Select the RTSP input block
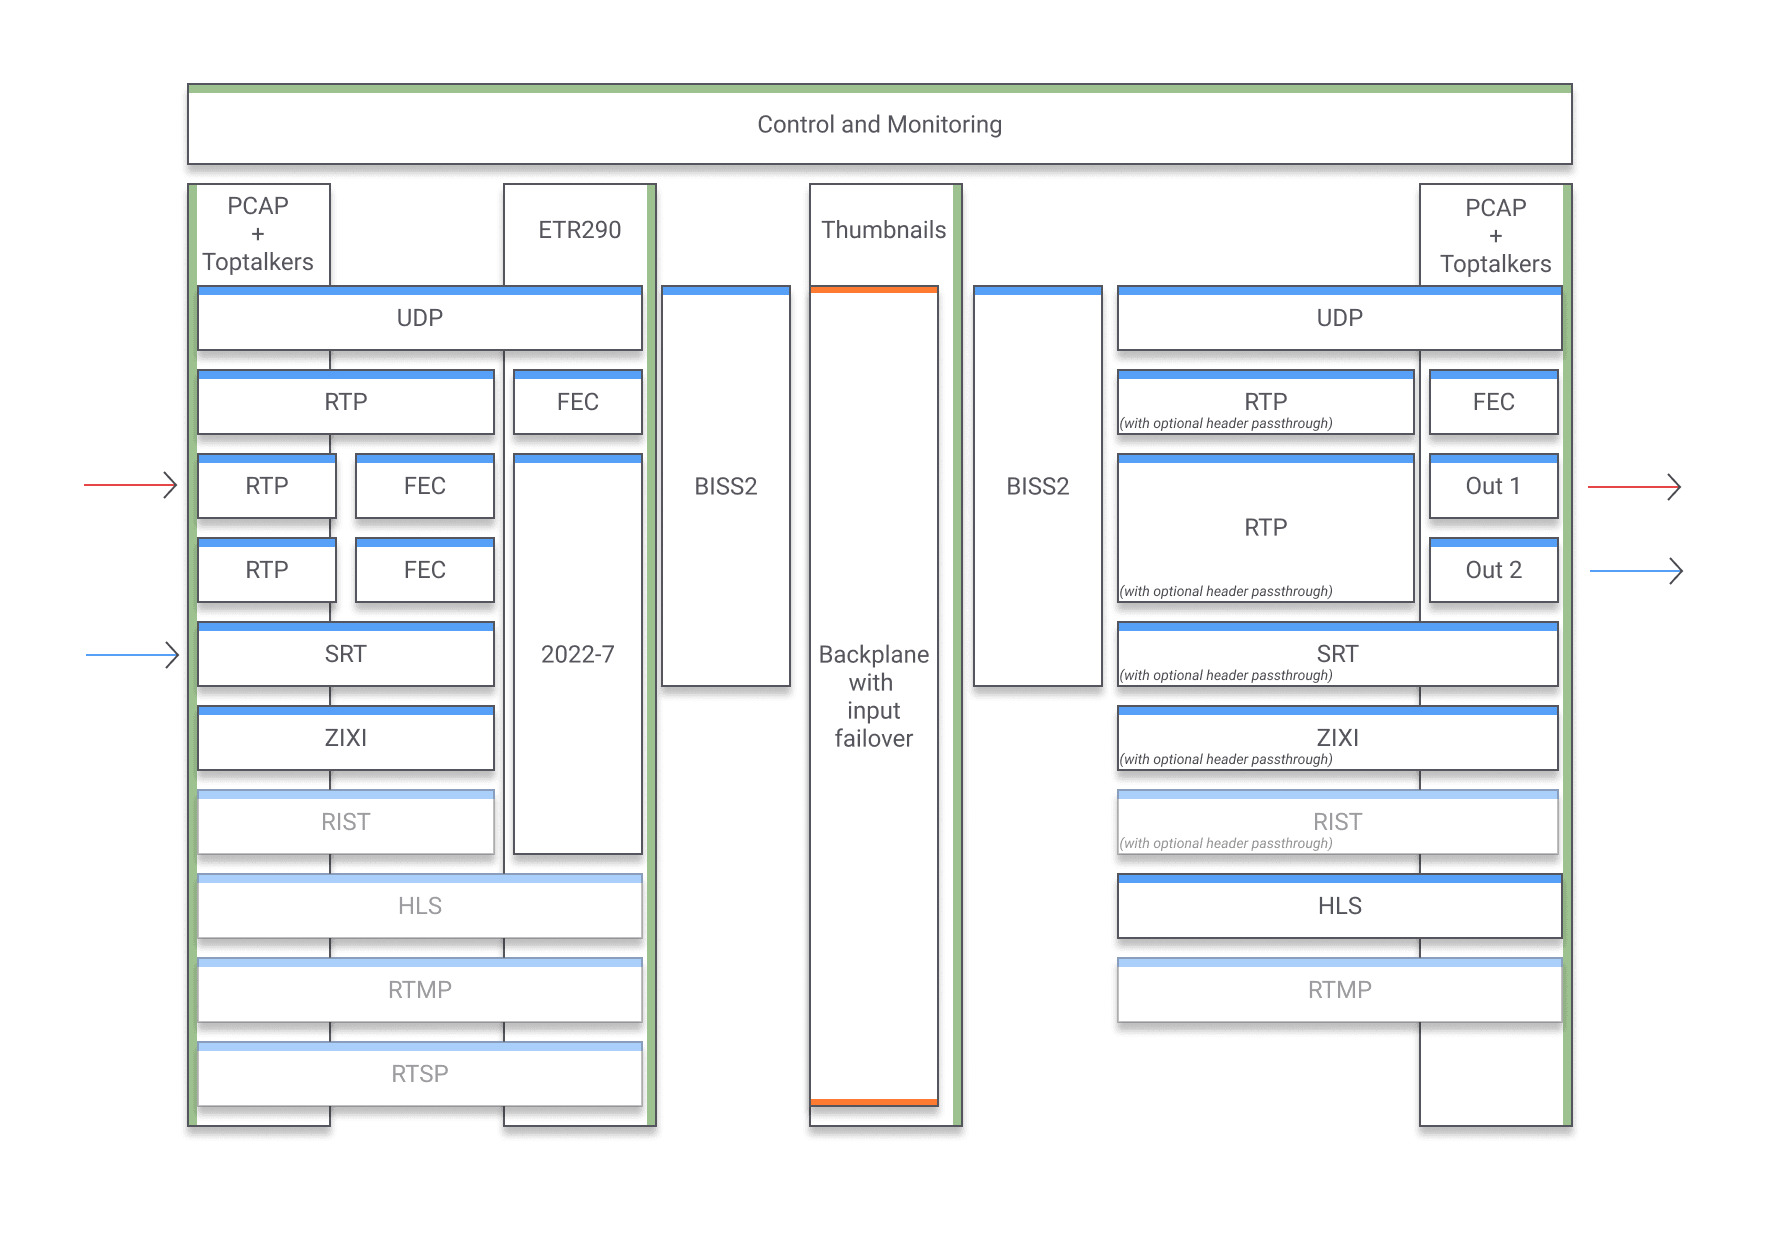The width and height of the screenshot is (1780, 1238). pyautogui.click(x=419, y=1075)
